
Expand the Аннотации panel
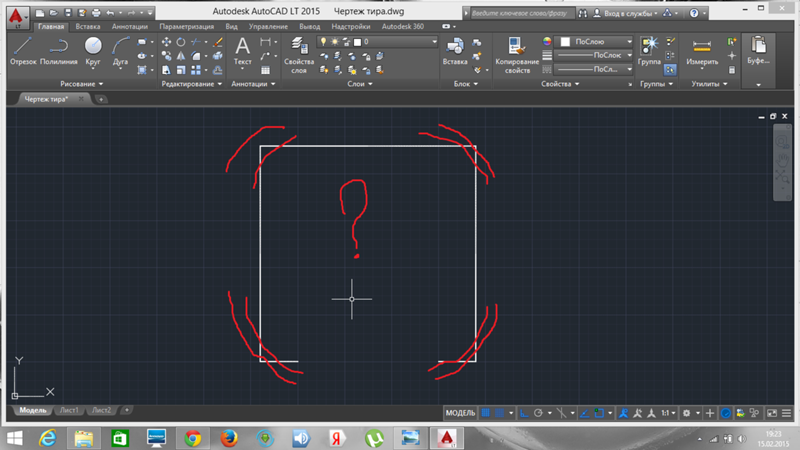click(253, 84)
